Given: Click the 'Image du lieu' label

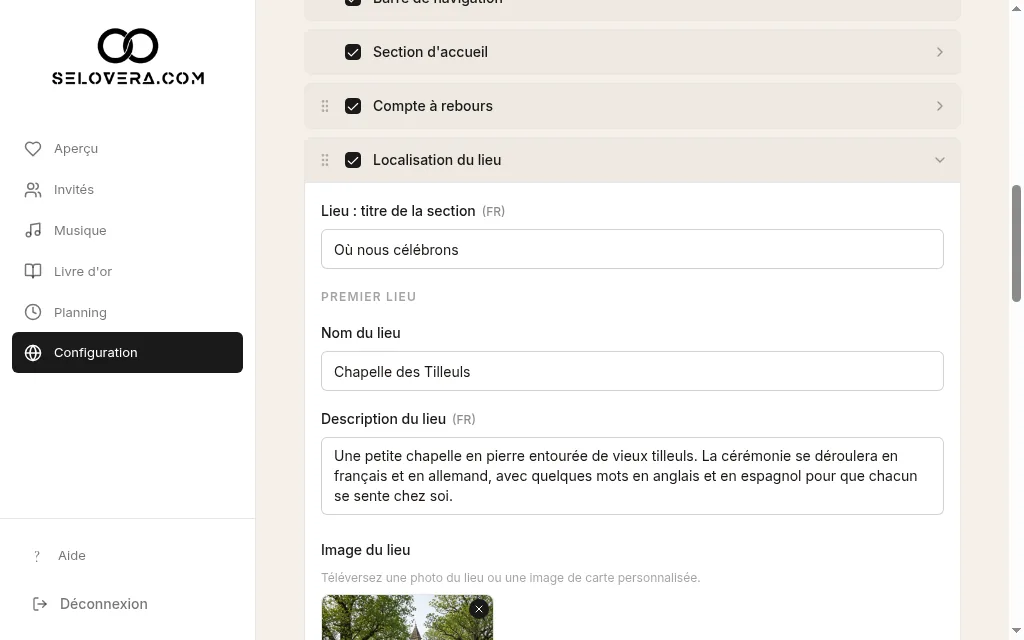Looking at the screenshot, I should tap(366, 550).
